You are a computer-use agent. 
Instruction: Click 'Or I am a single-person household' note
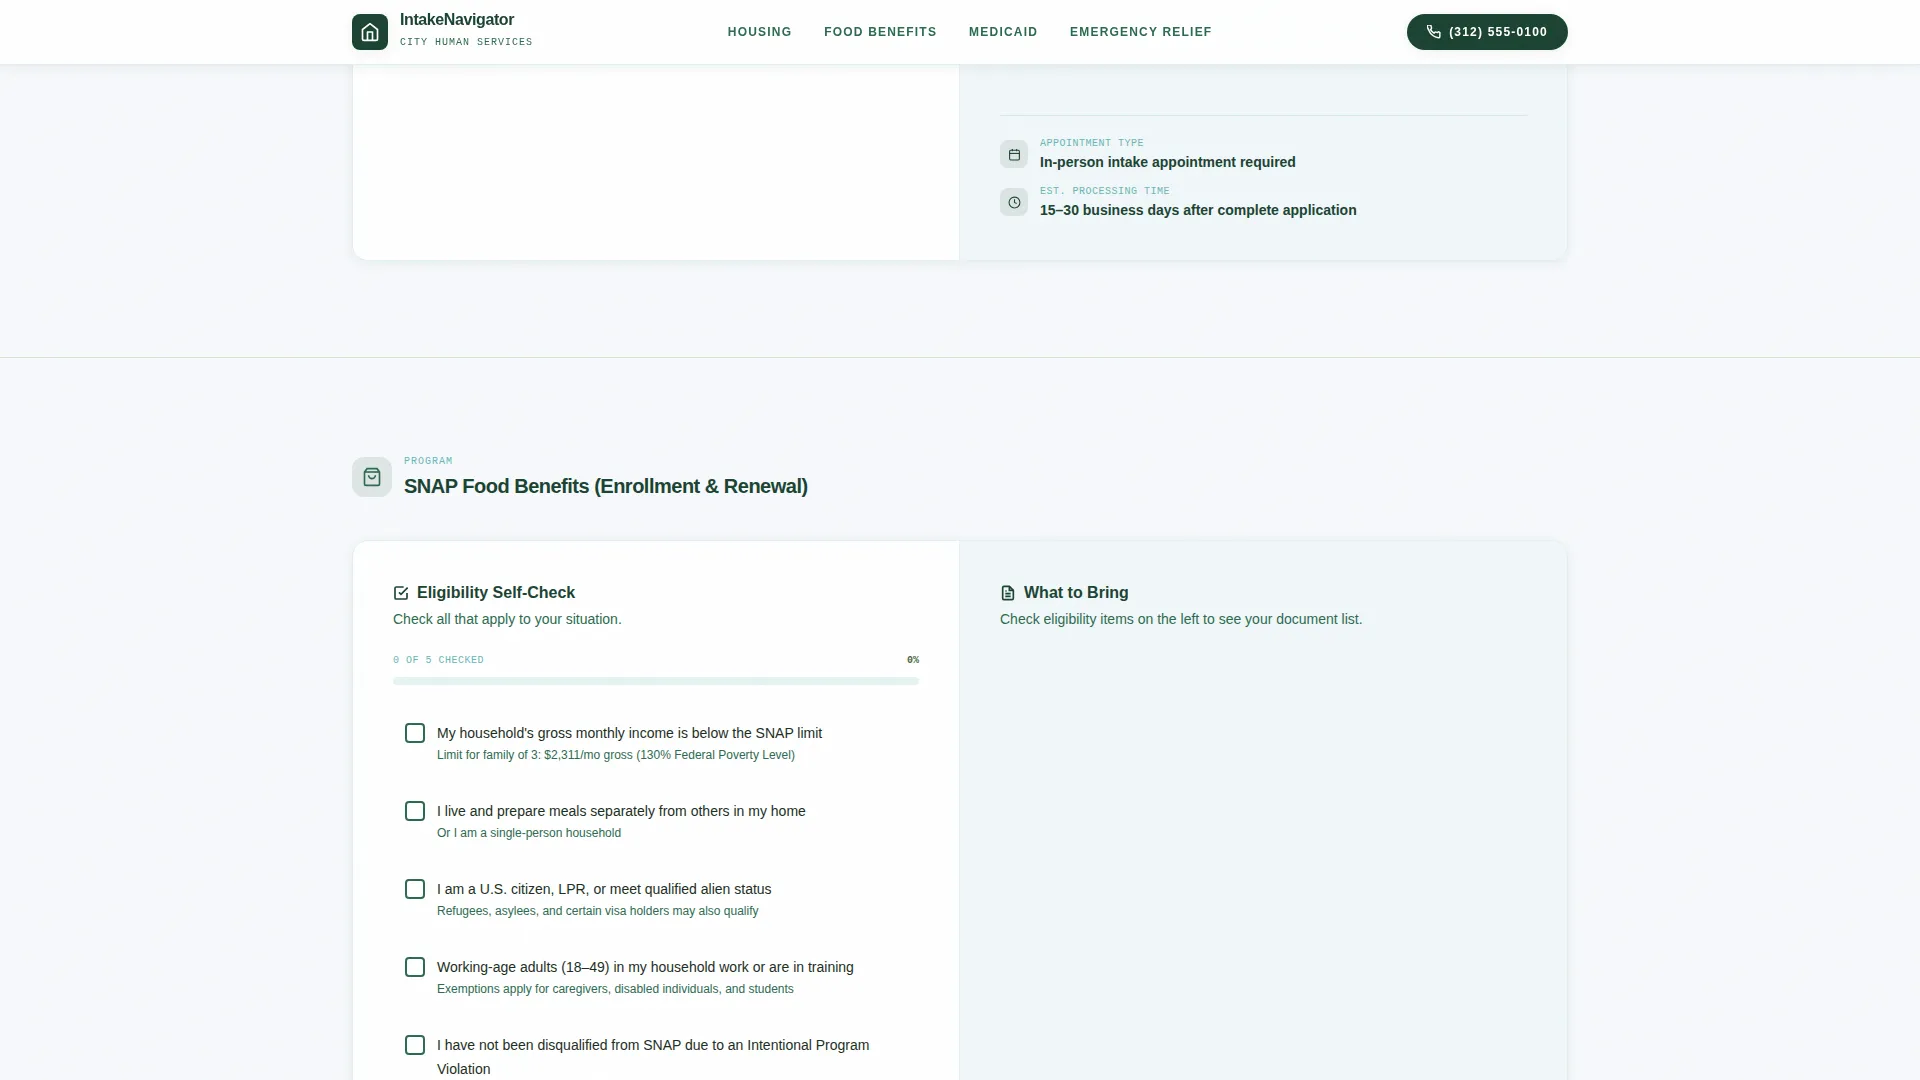(529, 833)
